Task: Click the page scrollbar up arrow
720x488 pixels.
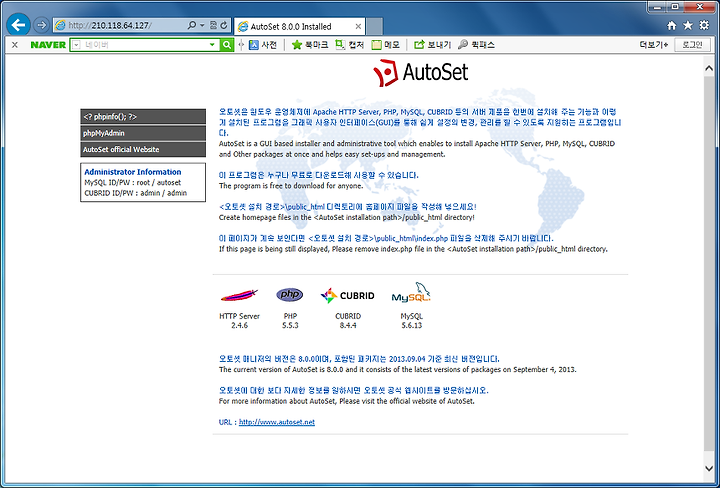Action: coord(709,68)
